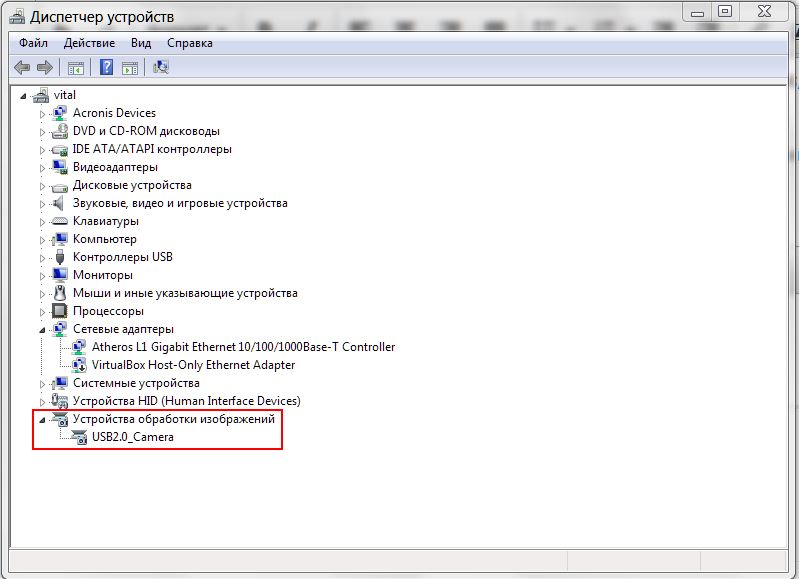Toggle the console tree pane toolbar icon
The image size is (799, 579).
[75, 67]
